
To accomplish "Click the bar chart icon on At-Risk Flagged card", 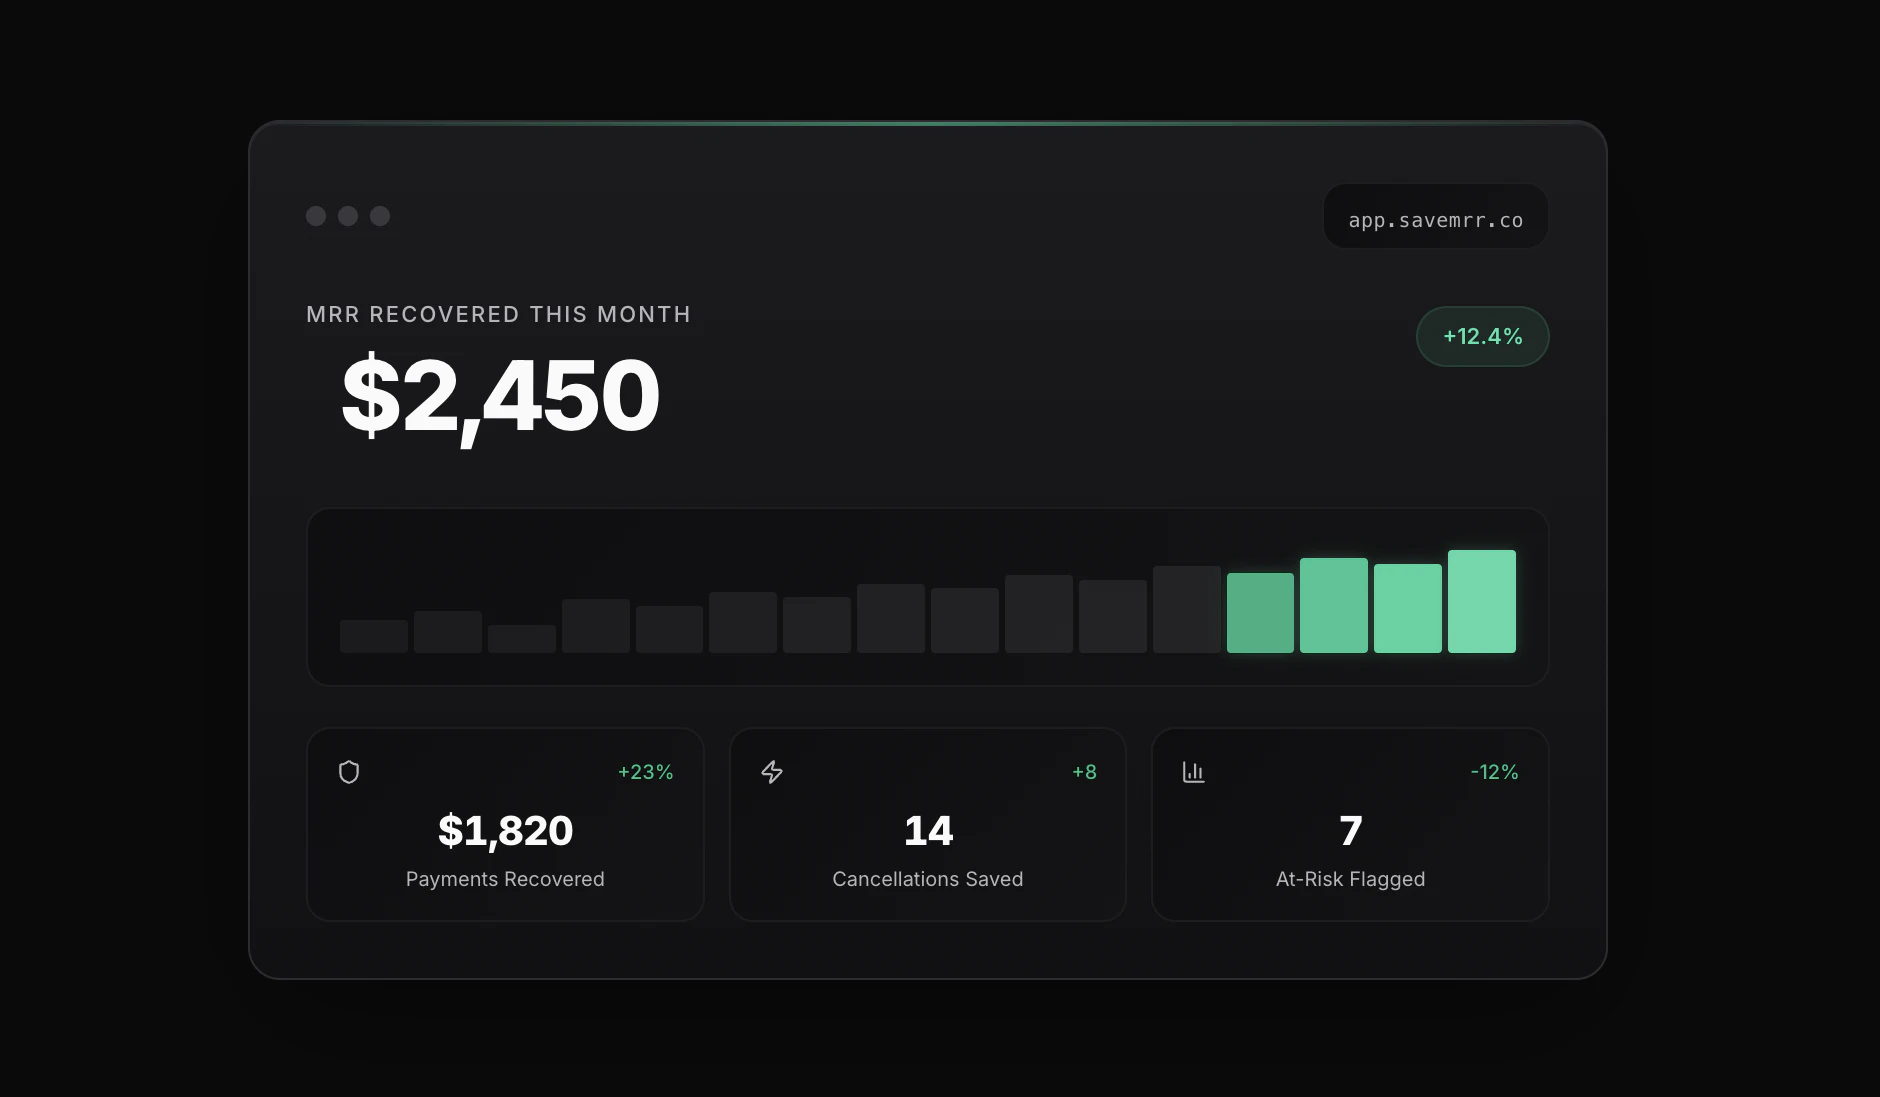I will tap(1194, 771).
